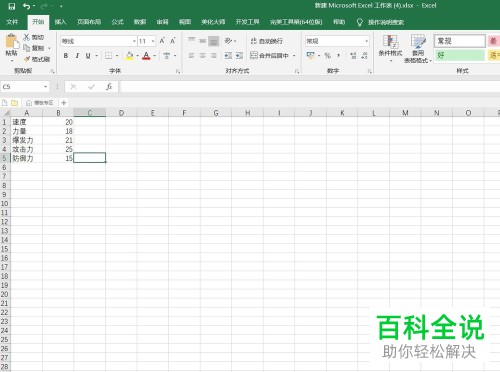The height and width of the screenshot is (372, 500).
Task: Click the 格式刷 format painter button
Action: tap(37, 59)
